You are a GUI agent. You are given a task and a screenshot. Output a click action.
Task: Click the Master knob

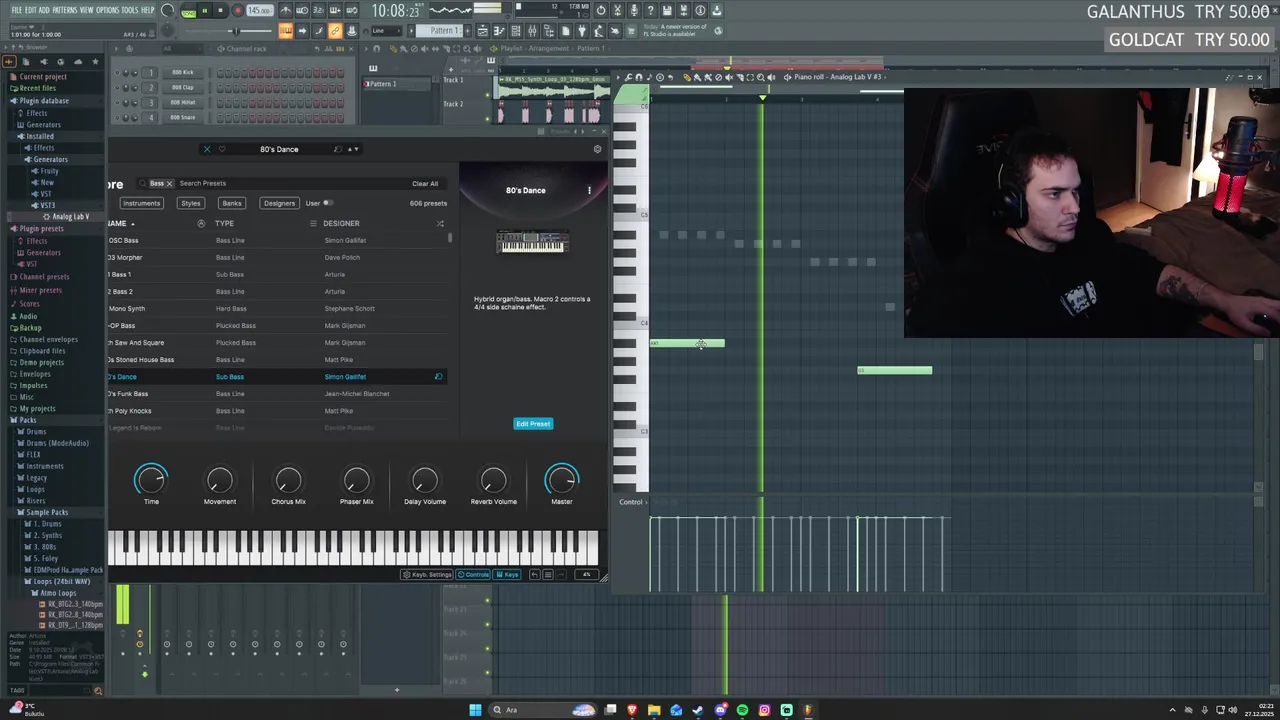point(561,480)
